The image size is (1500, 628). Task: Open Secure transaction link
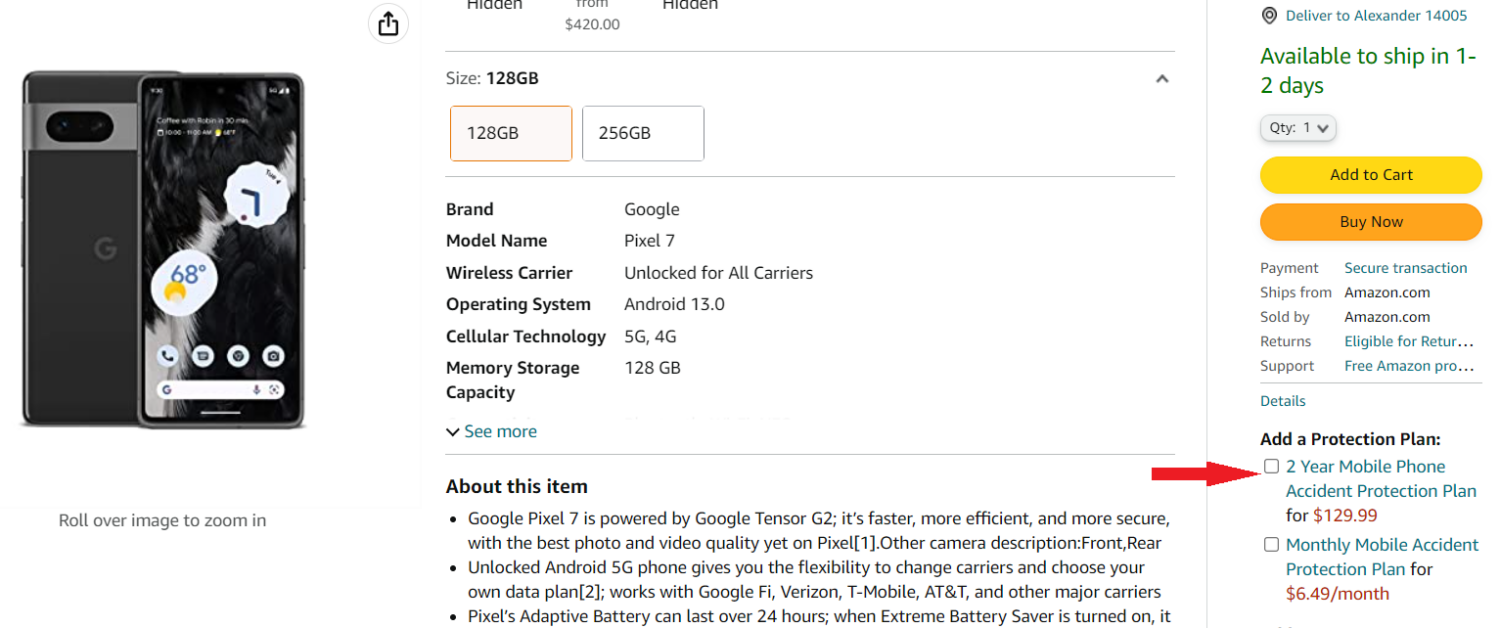[x=1405, y=268]
